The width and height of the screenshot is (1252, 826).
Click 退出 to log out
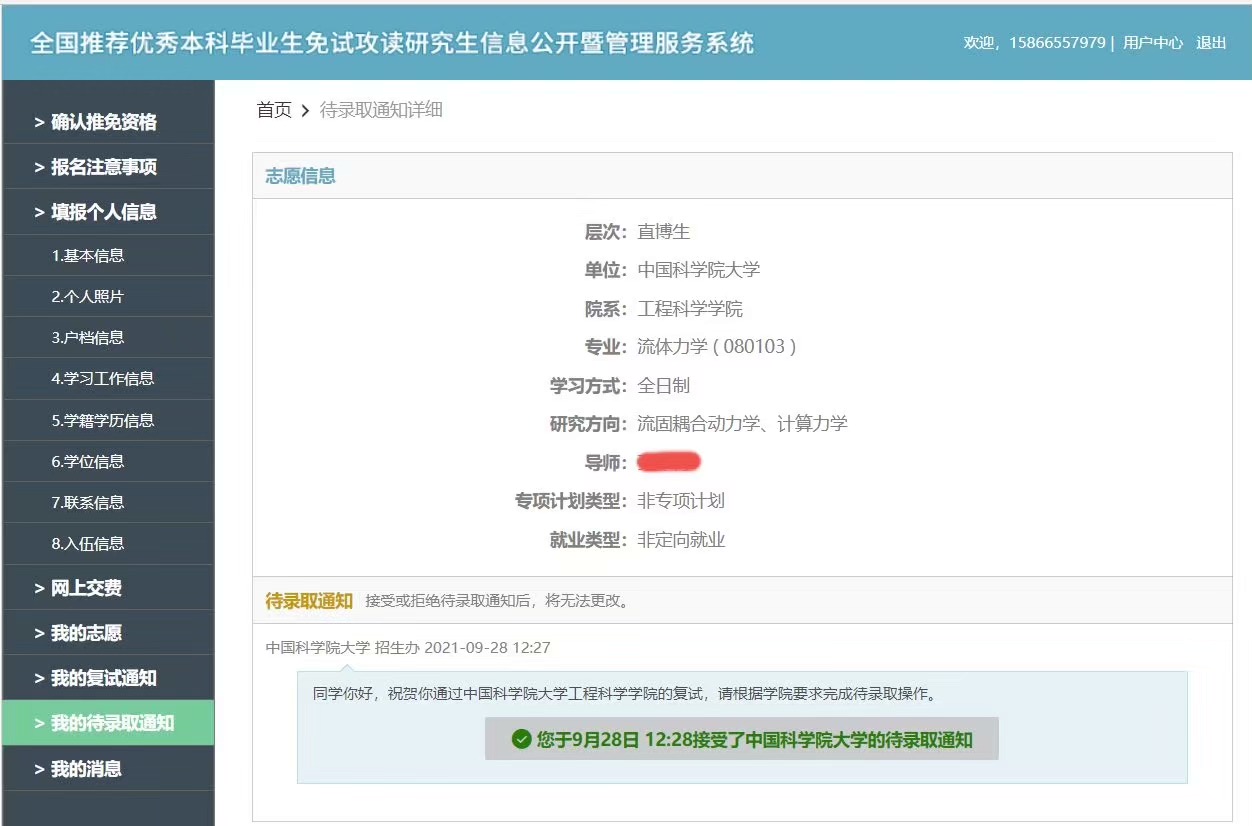coord(1211,43)
